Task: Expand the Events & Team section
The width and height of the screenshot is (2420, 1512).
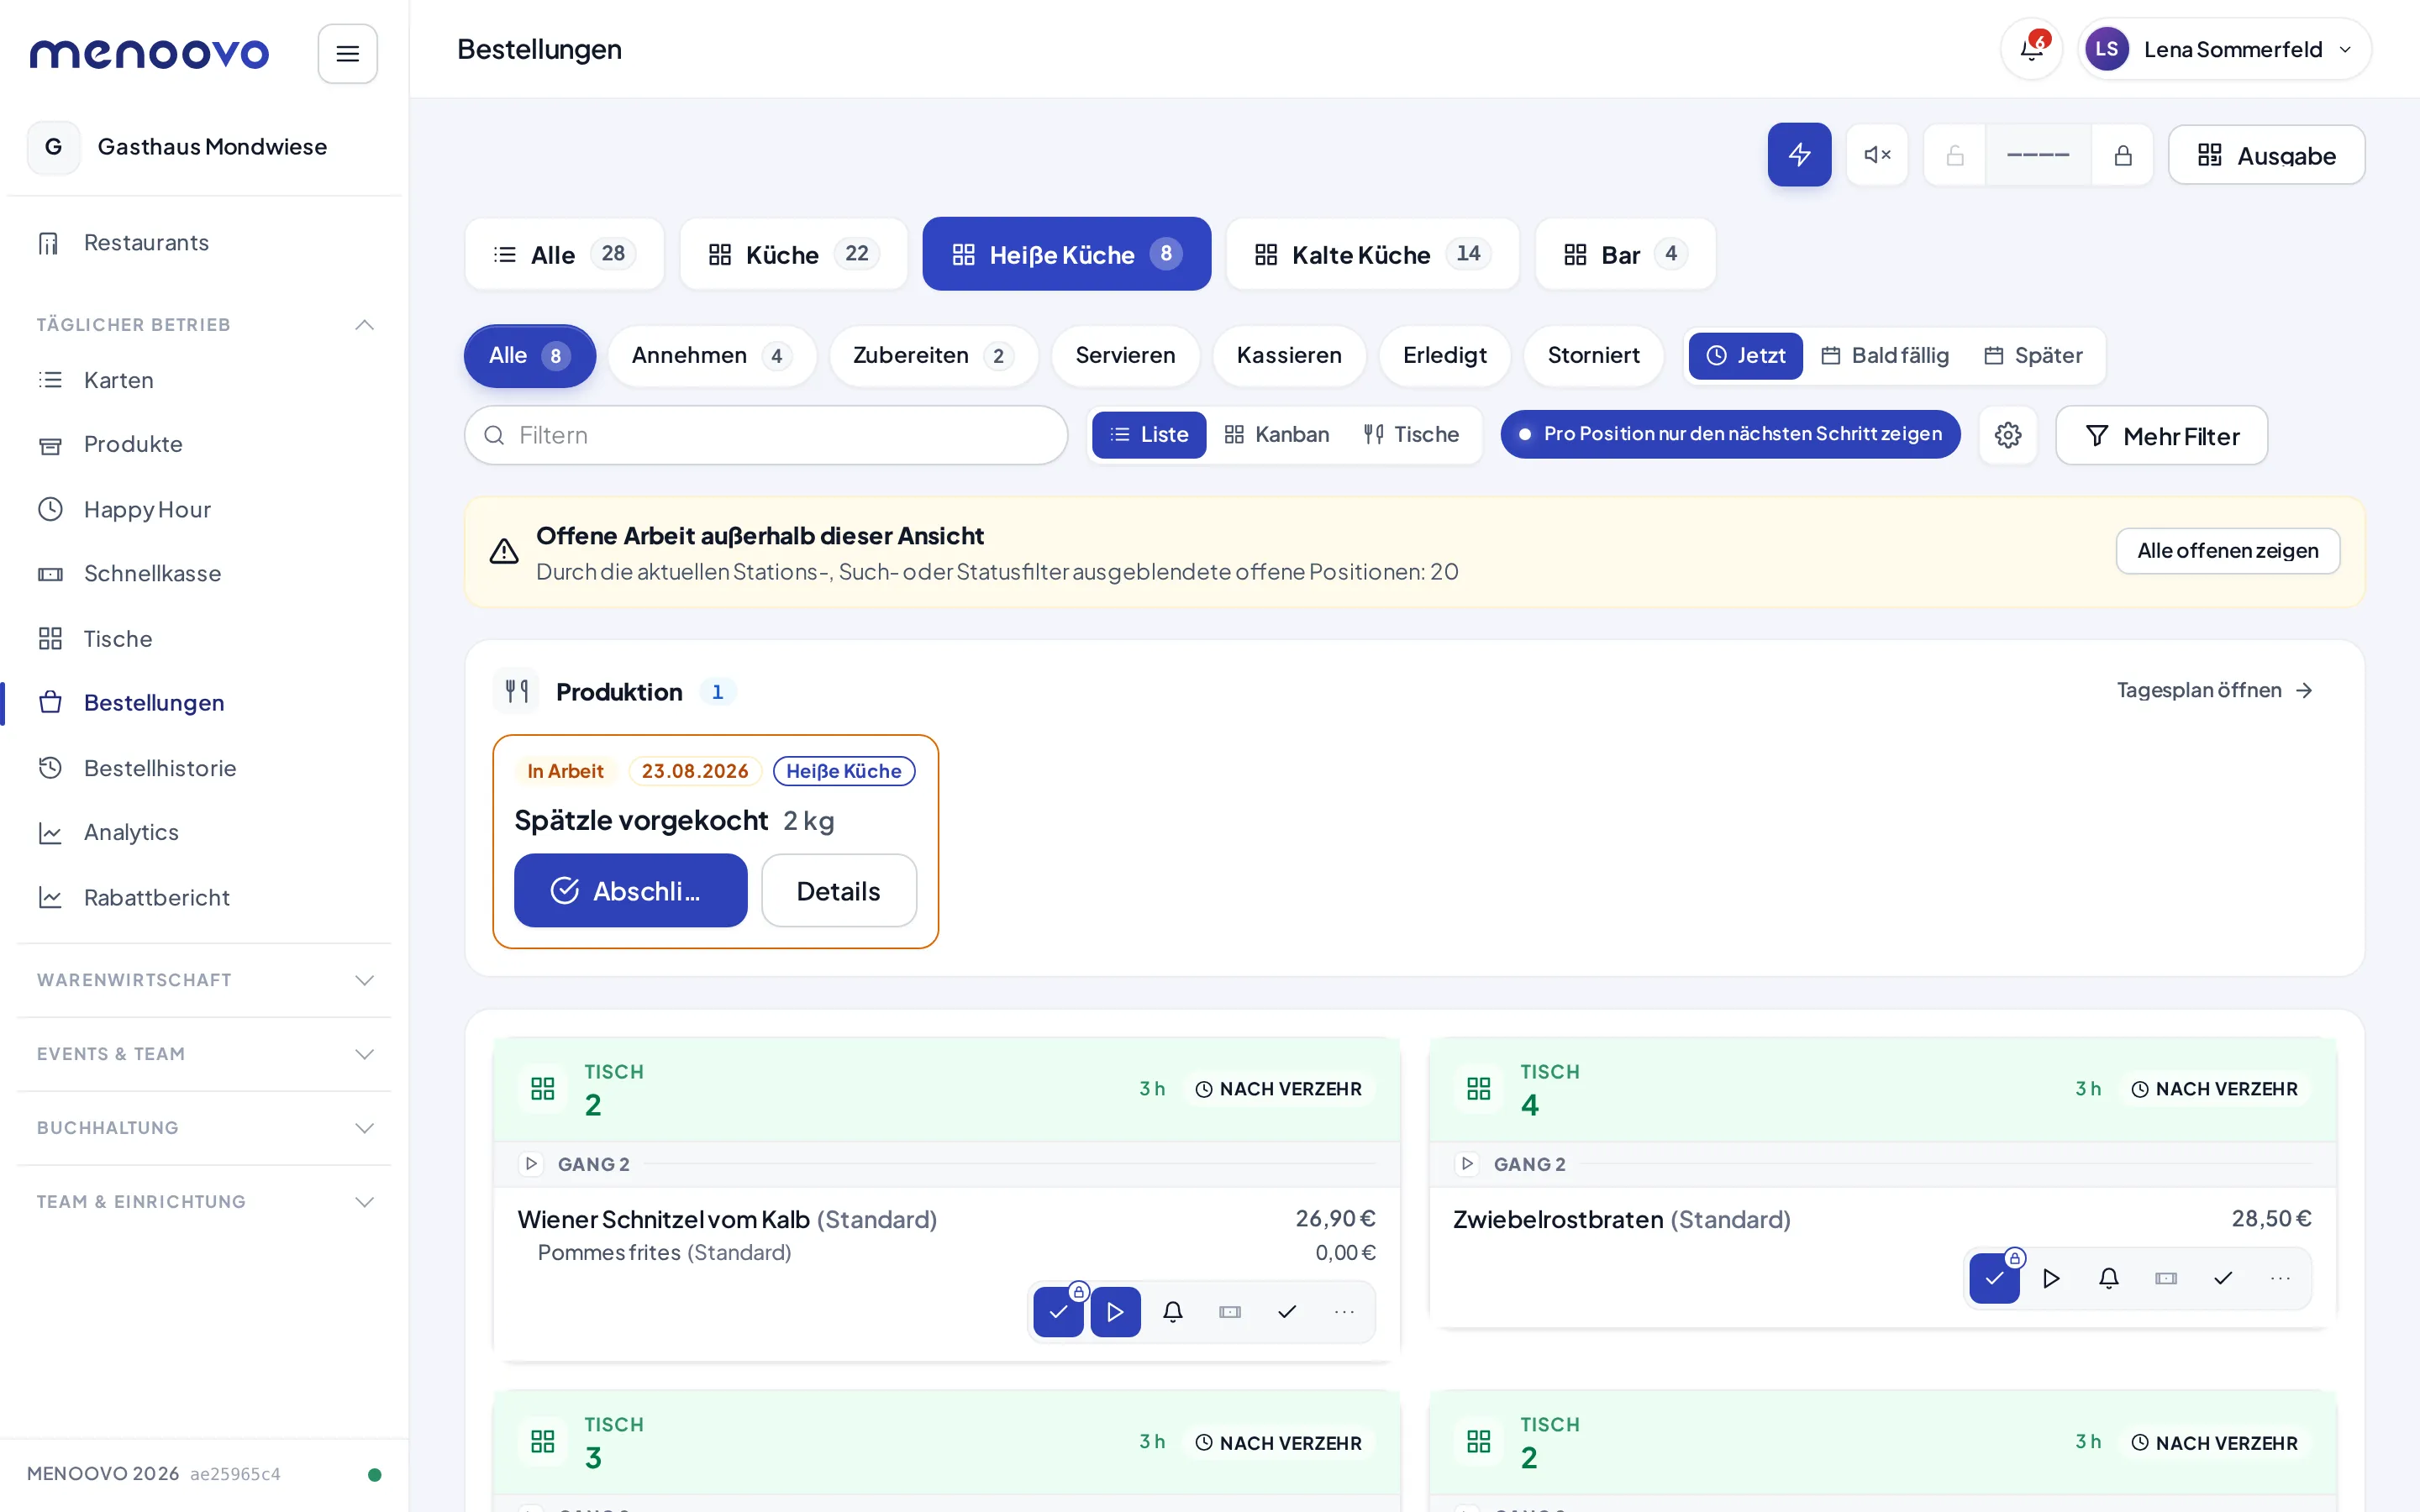Action: [x=205, y=1054]
